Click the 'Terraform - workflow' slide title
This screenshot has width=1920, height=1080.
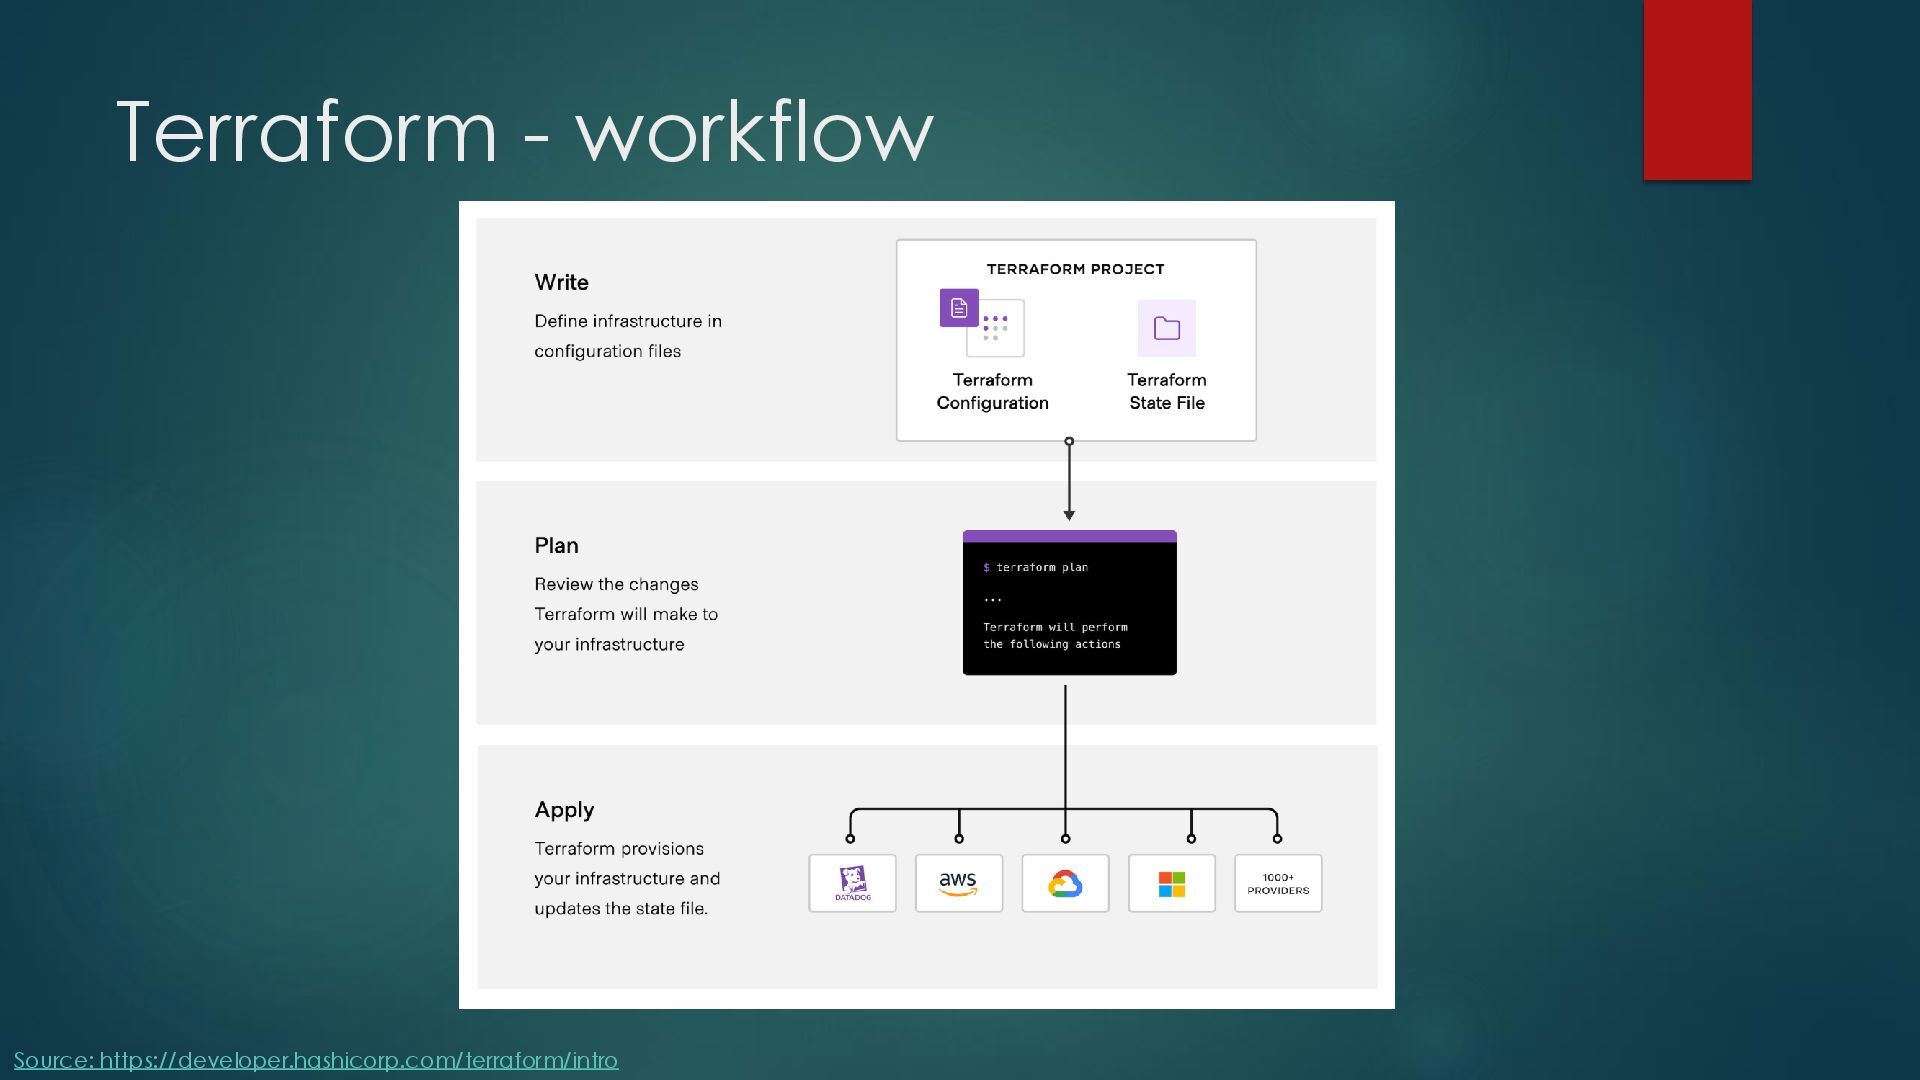point(525,130)
